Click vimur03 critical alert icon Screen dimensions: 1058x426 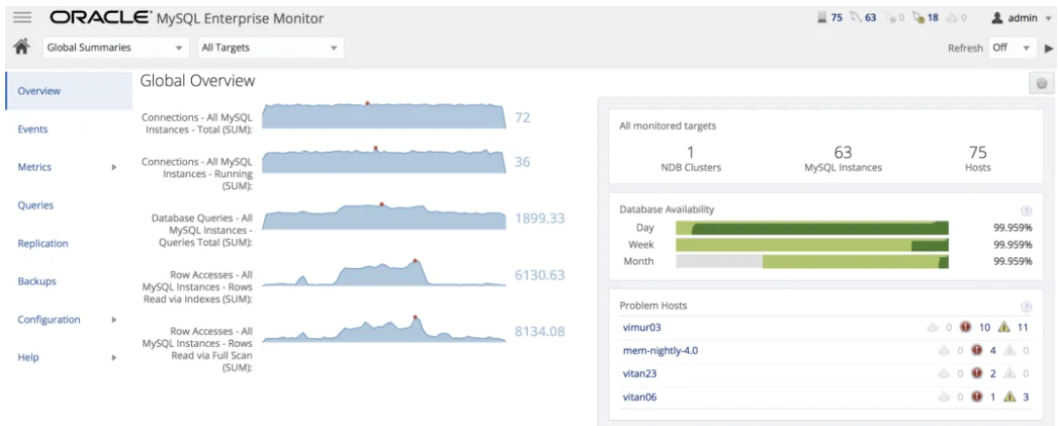[x=966, y=327]
